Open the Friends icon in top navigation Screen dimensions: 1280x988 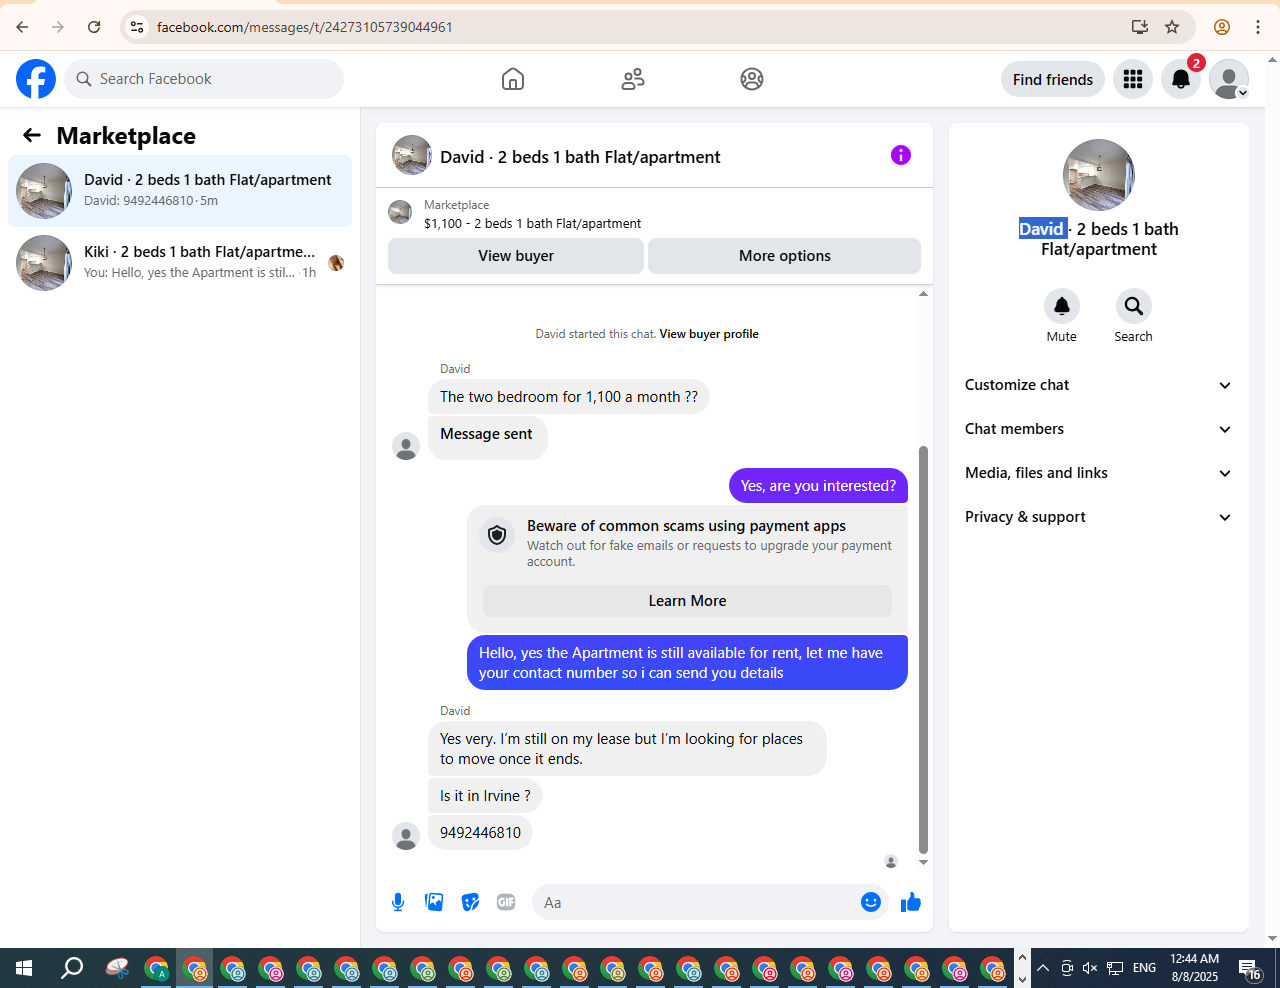633,79
